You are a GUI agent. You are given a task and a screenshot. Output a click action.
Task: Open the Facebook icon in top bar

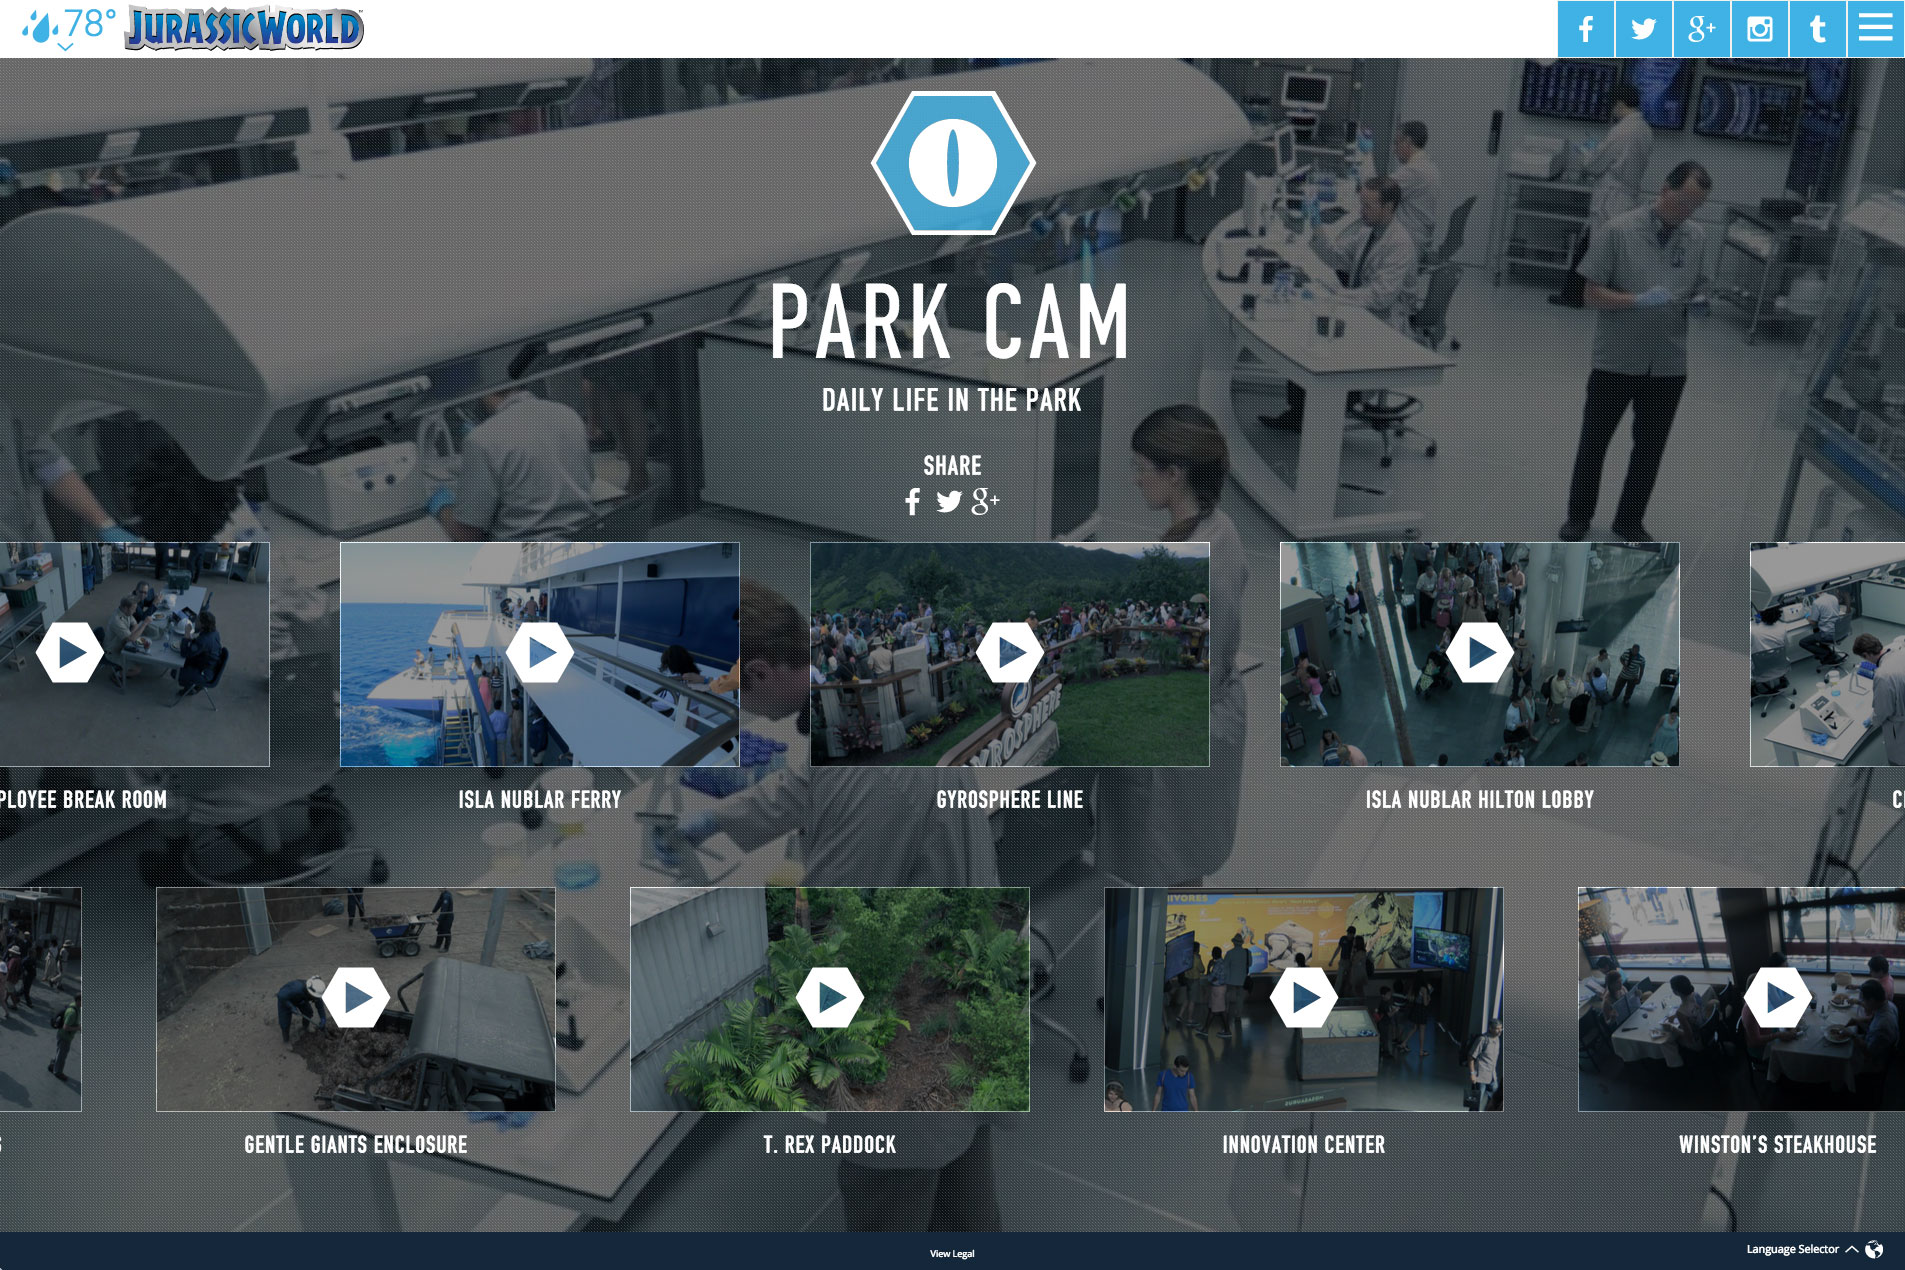coord(1586,29)
